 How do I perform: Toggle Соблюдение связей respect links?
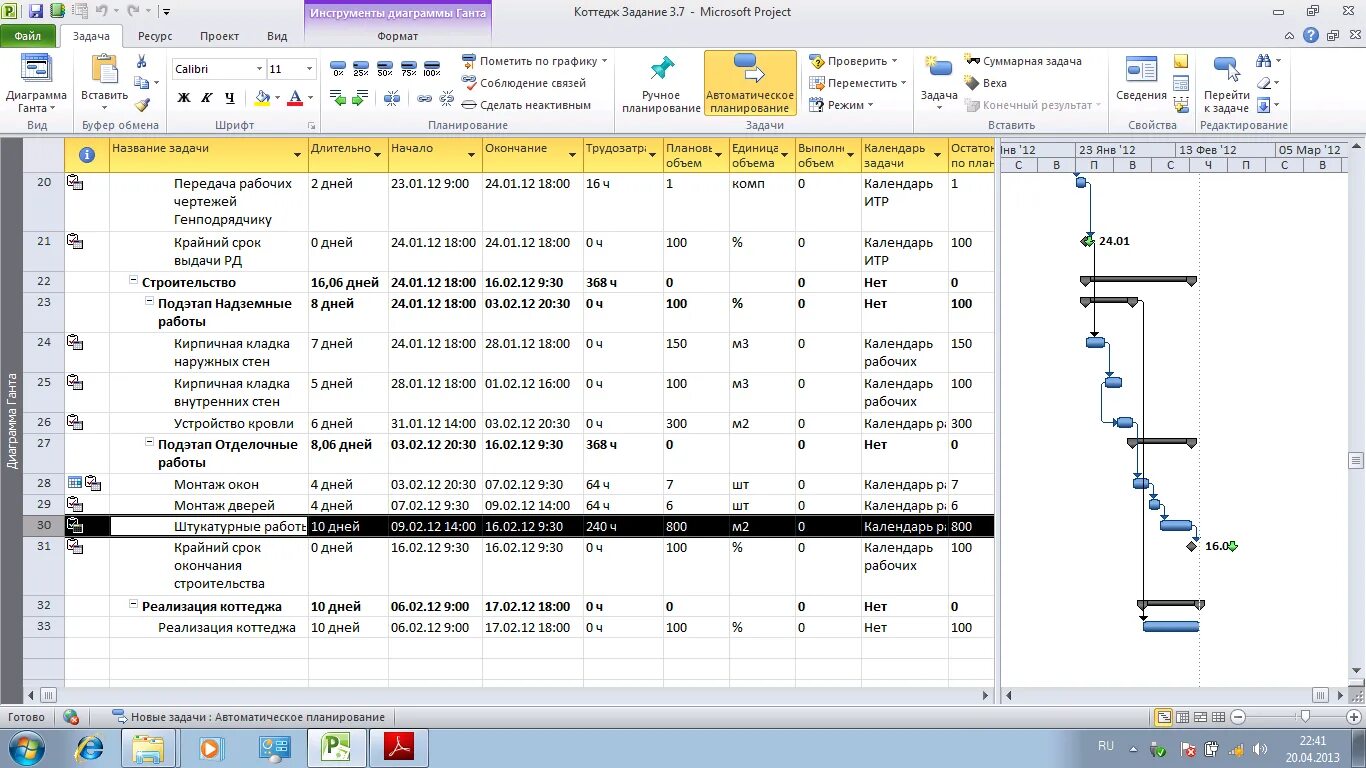[524, 83]
